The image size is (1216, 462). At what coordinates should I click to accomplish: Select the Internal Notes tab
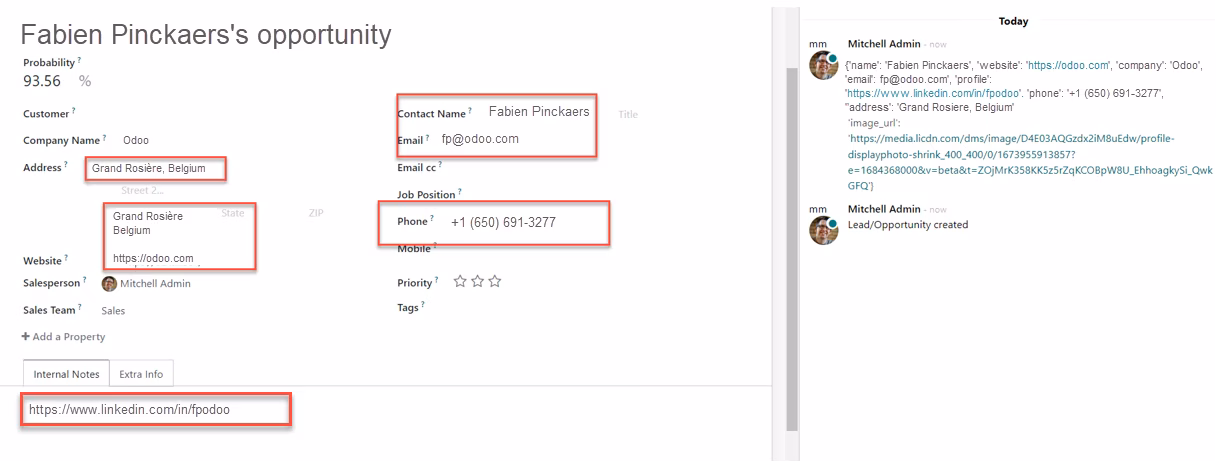pos(66,374)
